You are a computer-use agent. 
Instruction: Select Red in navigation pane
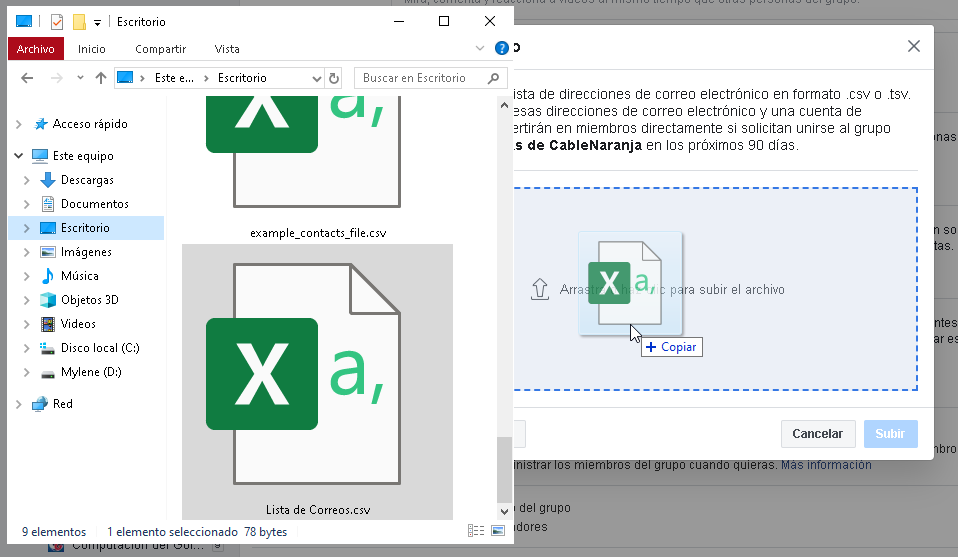[x=62, y=404]
